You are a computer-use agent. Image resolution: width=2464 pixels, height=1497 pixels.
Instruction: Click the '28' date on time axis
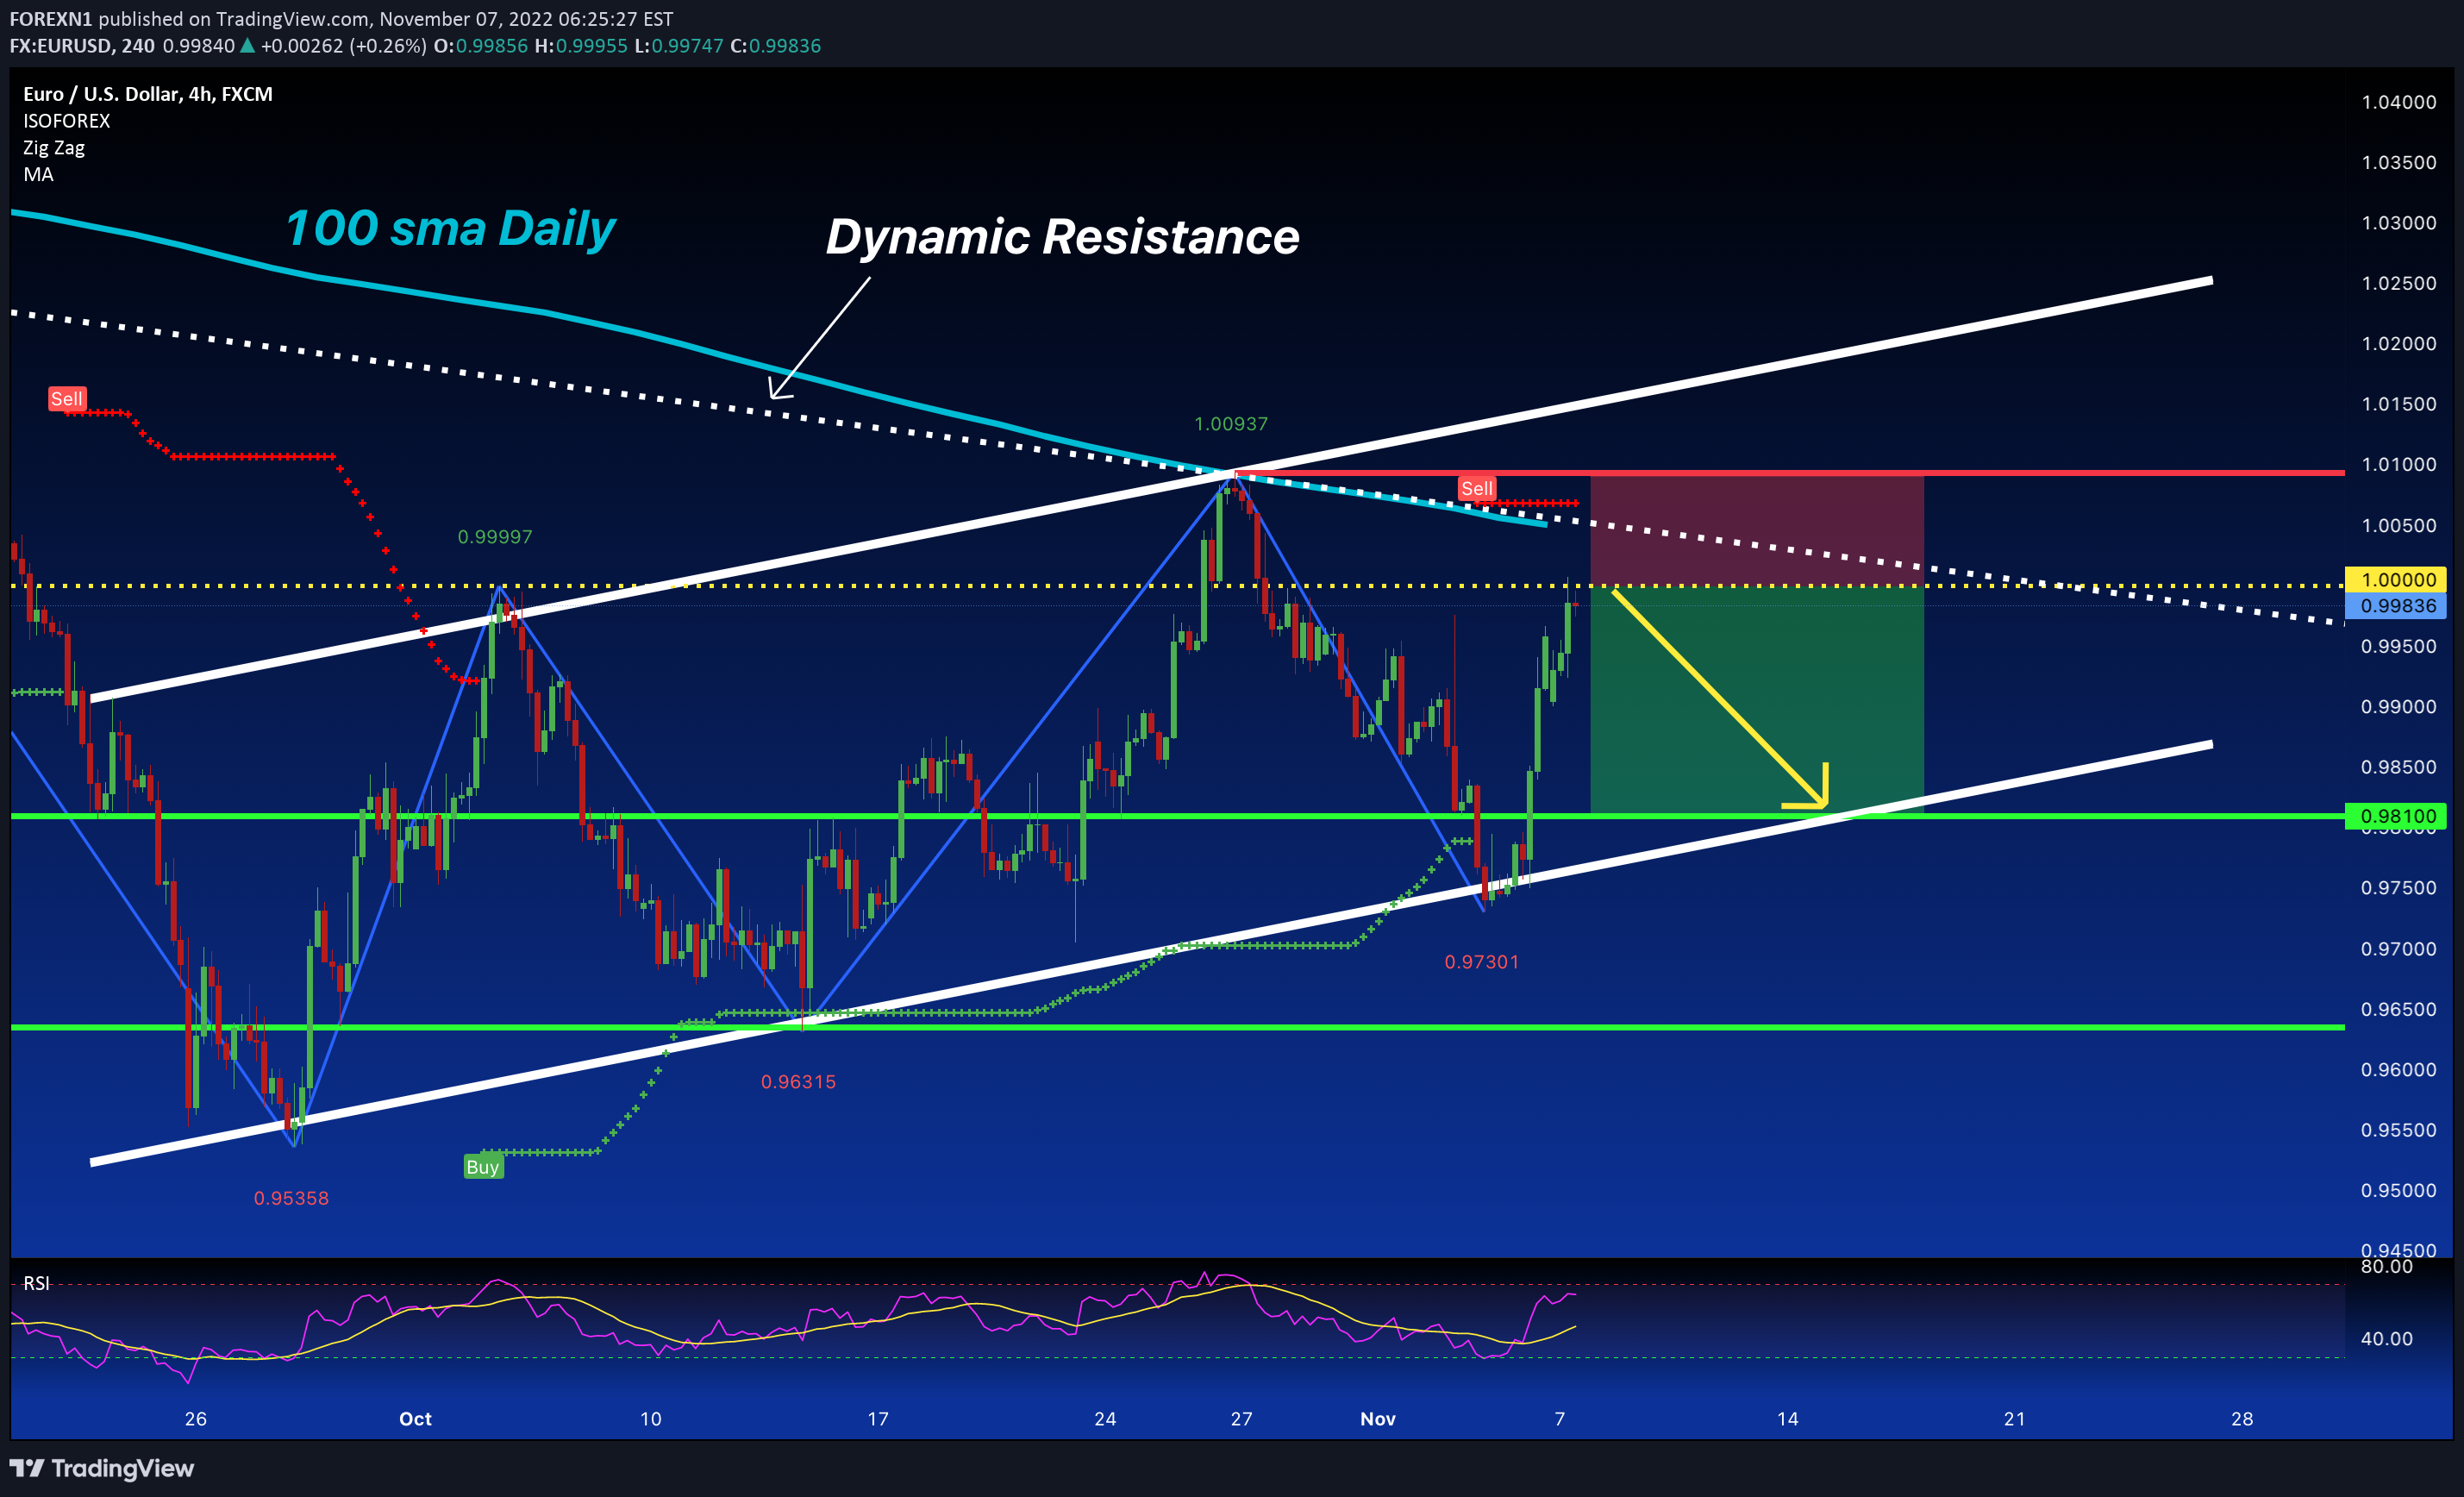(2242, 1419)
